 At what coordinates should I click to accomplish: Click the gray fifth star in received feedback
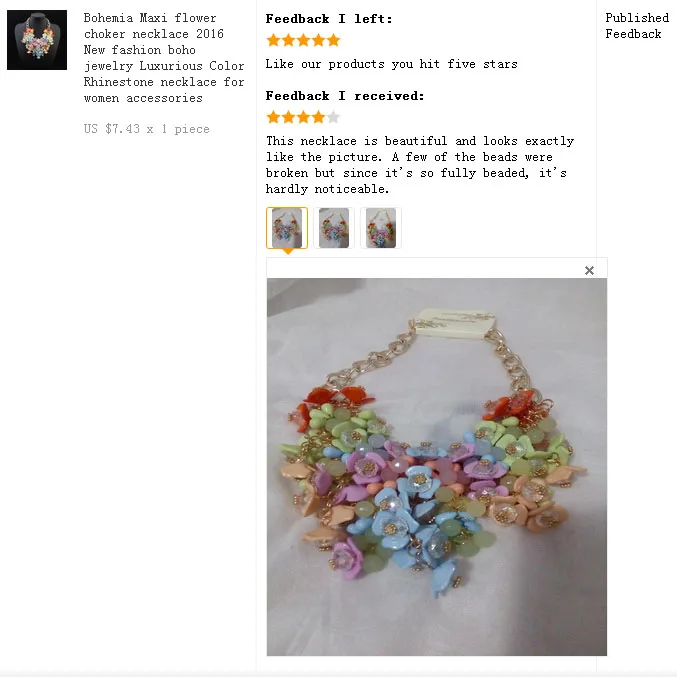point(333,117)
